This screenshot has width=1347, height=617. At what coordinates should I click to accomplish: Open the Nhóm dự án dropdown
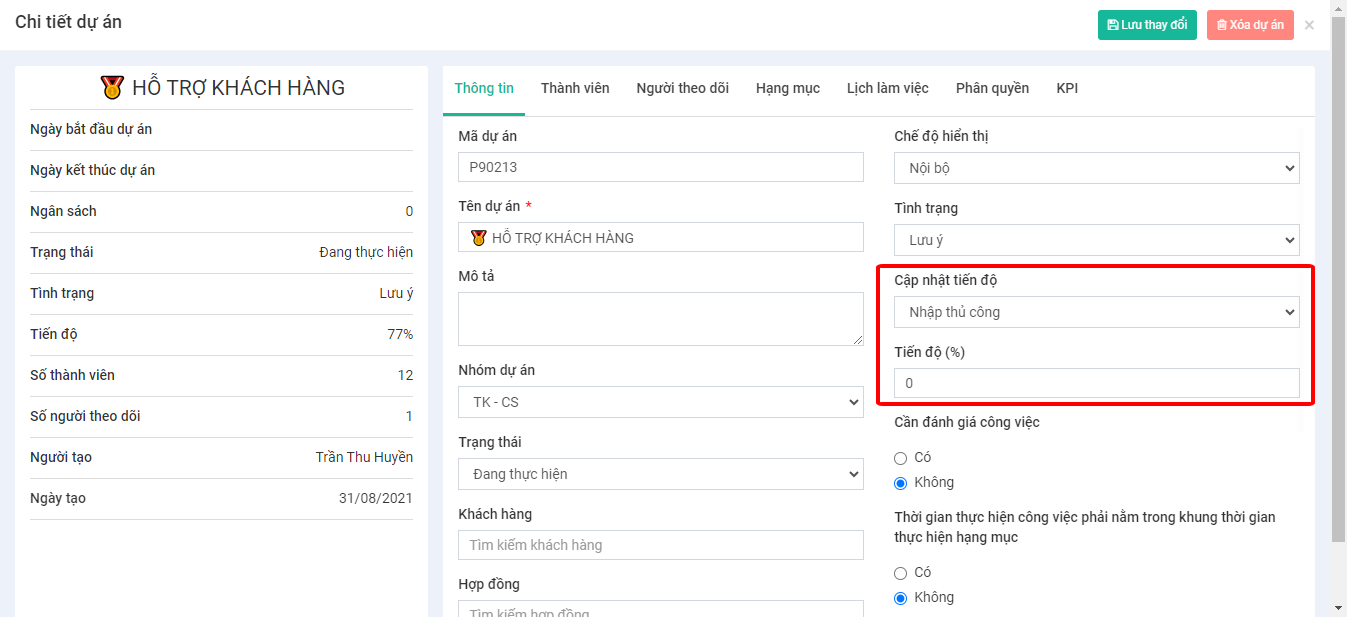point(660,402)
